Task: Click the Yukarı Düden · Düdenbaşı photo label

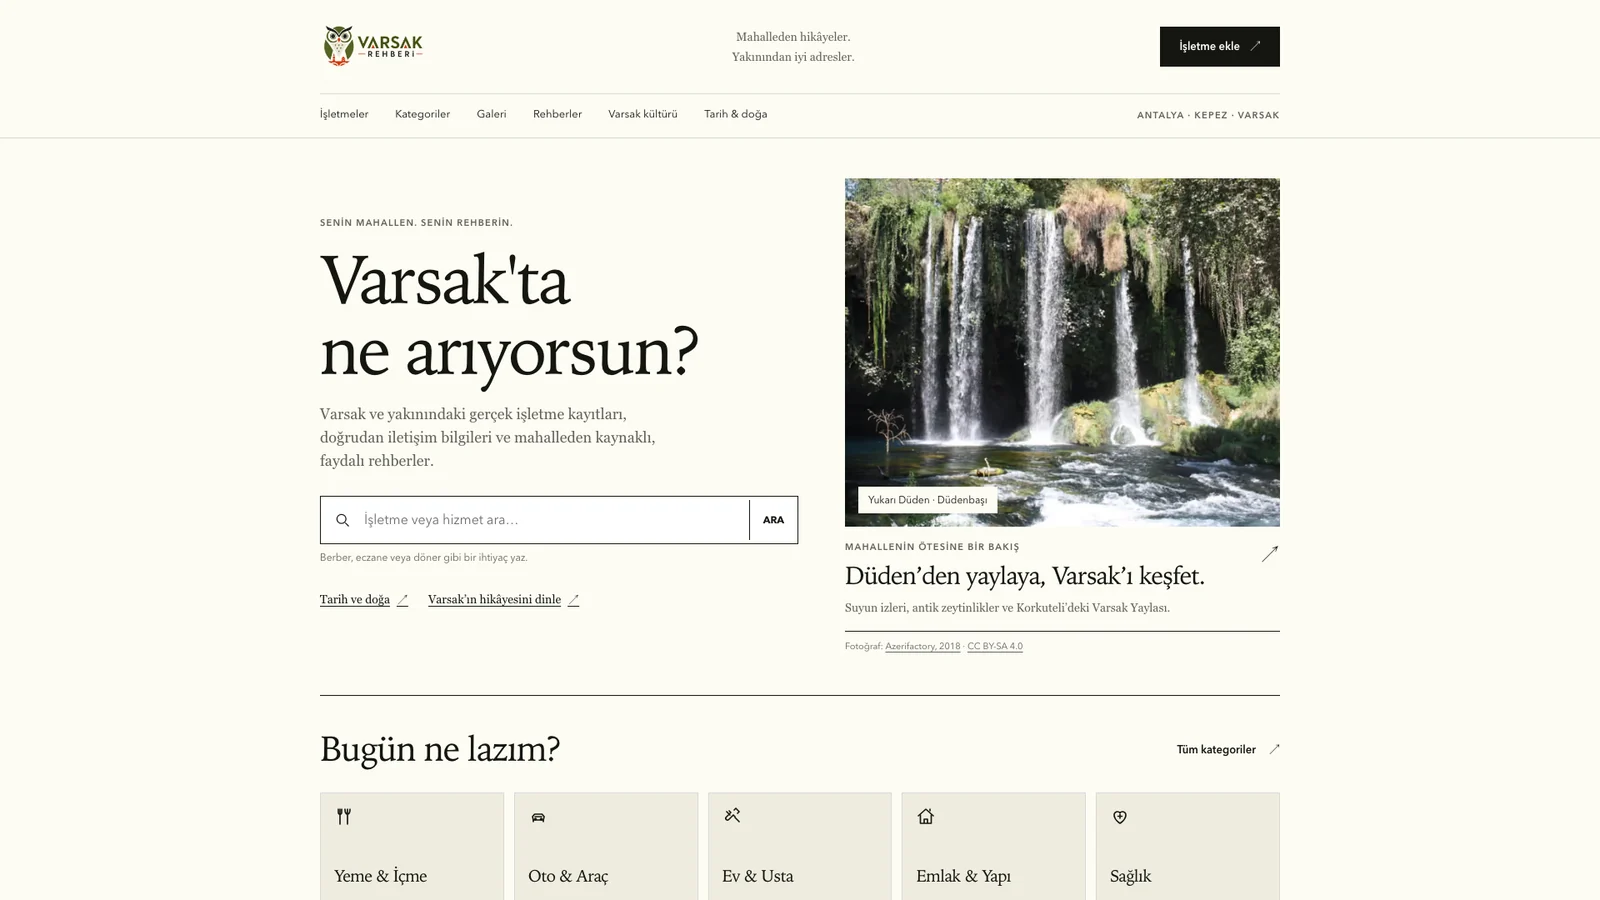Action: click(x=928, y=500)
